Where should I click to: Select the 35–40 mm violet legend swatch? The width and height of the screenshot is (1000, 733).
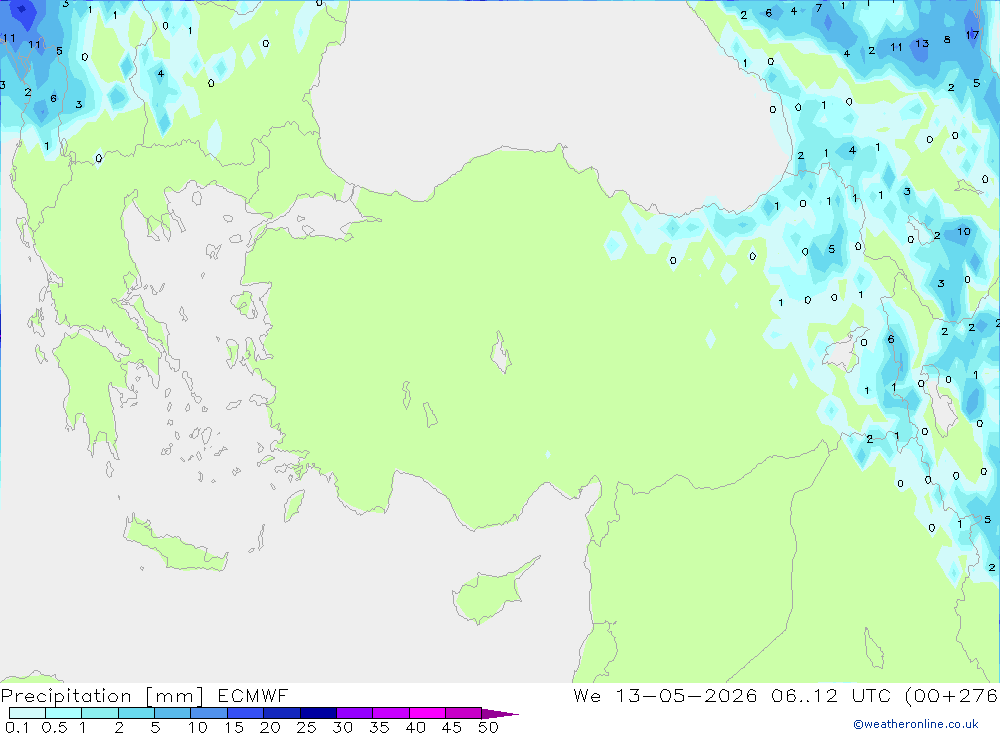[x=391, y=713]
